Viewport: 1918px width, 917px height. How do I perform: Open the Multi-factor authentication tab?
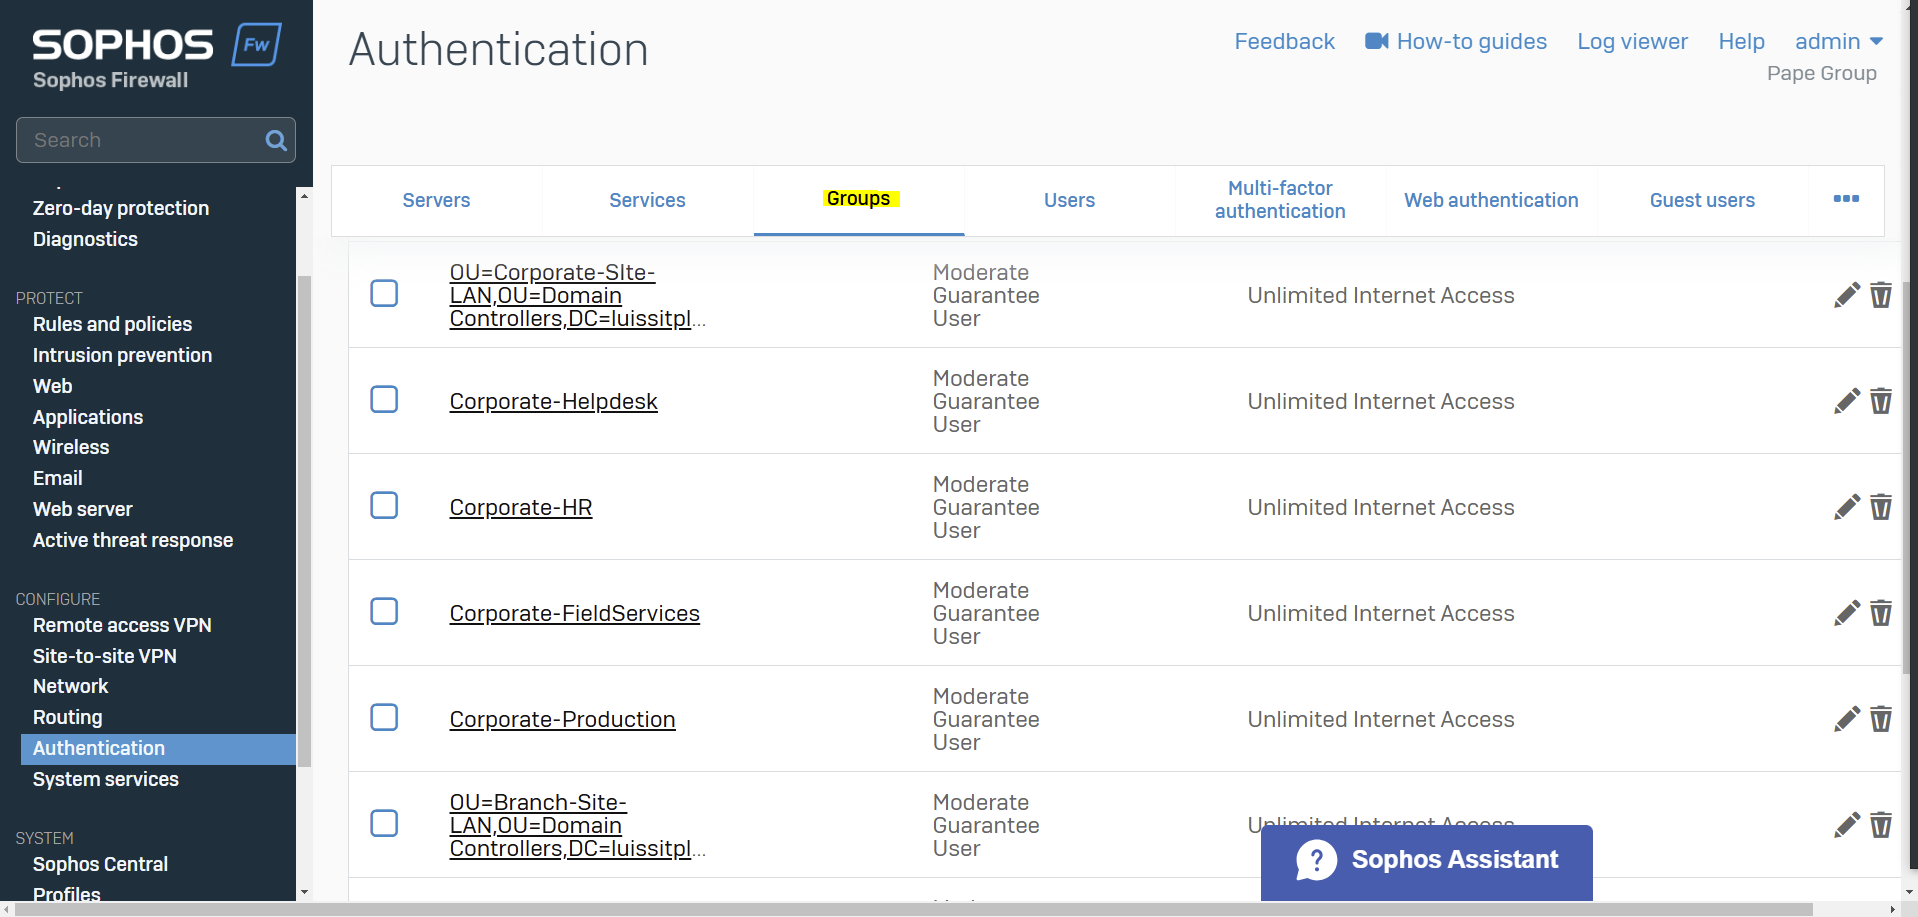point(1280,200)
